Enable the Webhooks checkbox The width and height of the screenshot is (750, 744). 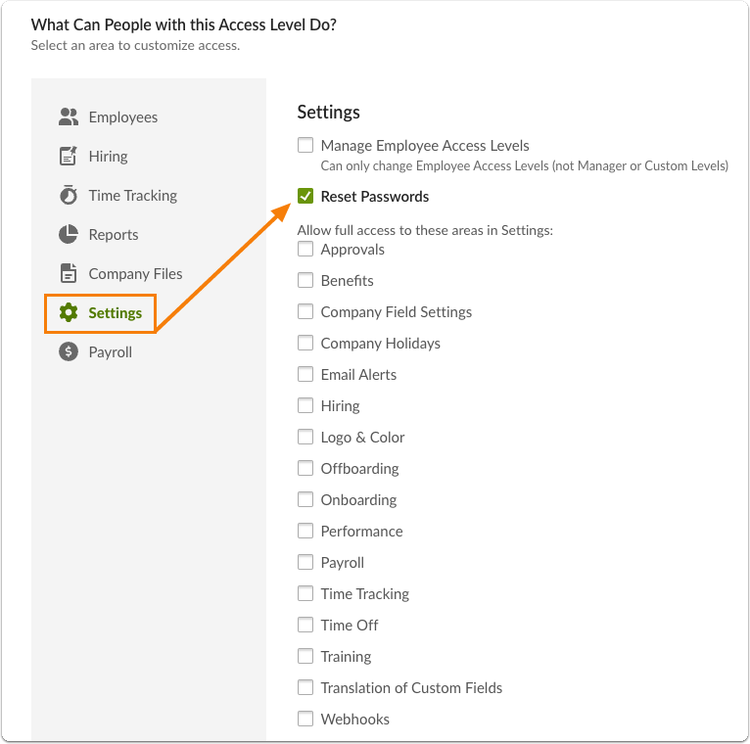[305, 719]
